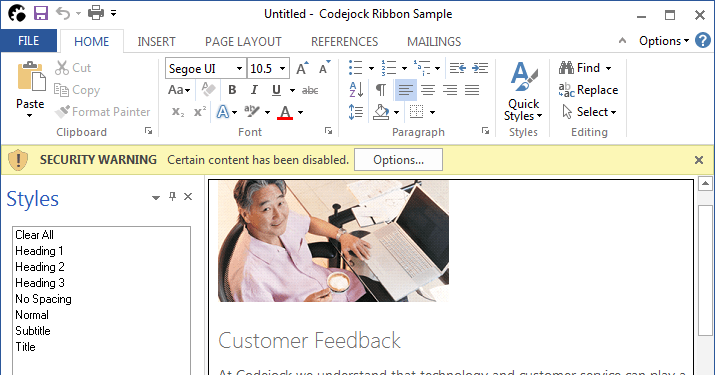715x375 pixels.
Task: Toggle show paragraph marks
Action: (381, 90)
